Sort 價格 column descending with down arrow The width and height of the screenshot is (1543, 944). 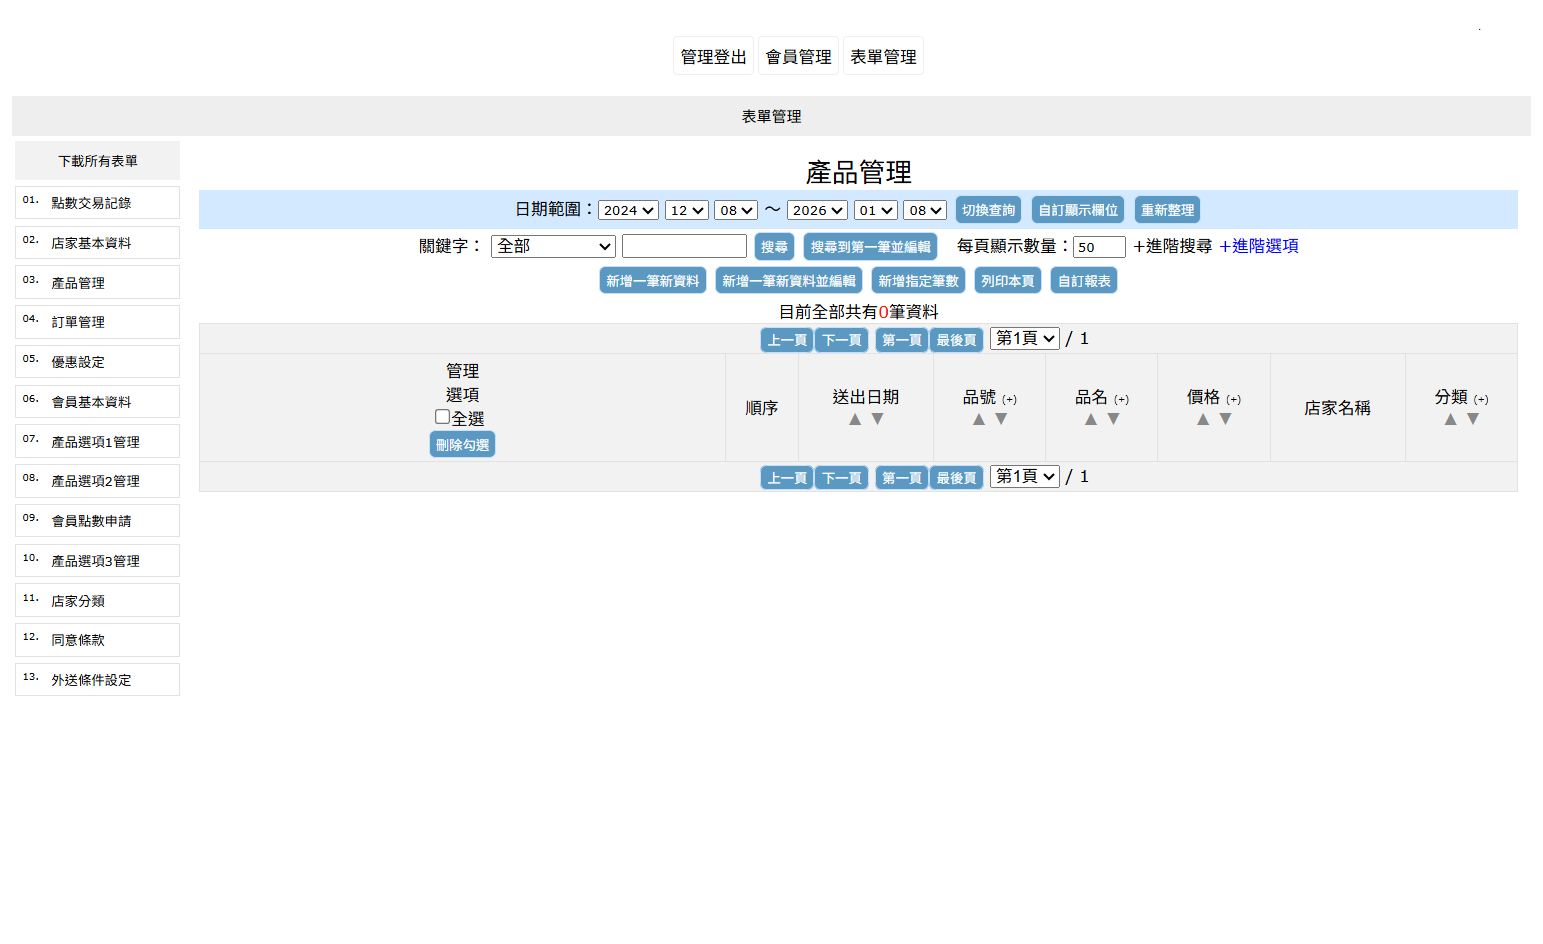point(1225,420)
